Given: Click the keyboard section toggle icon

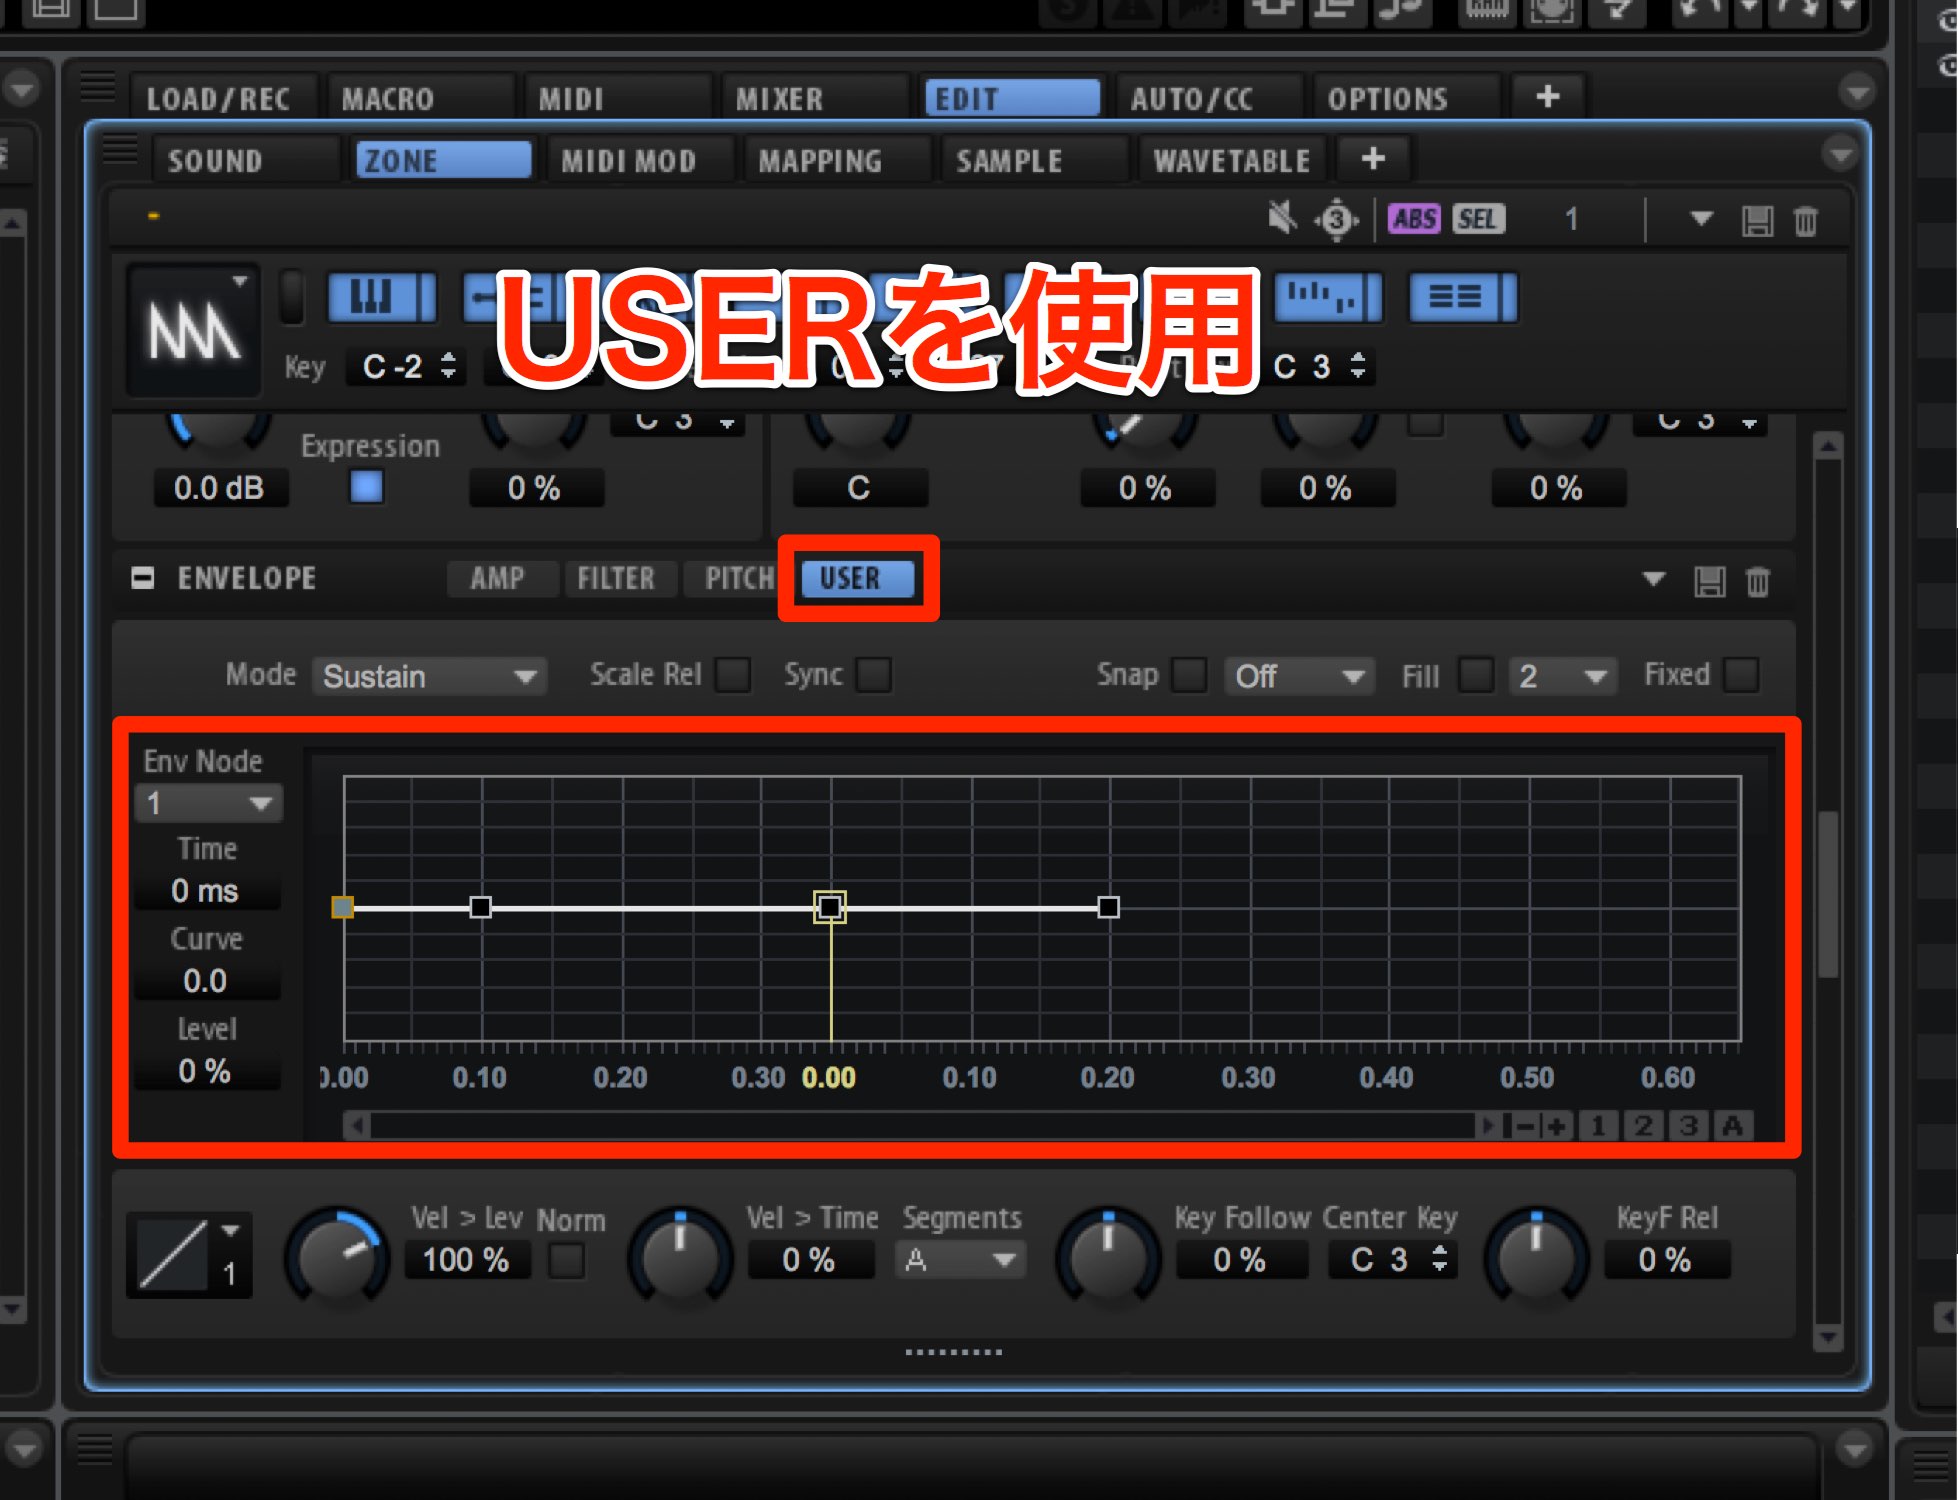Looking at the screenshot, I should [x=382, y=297].
